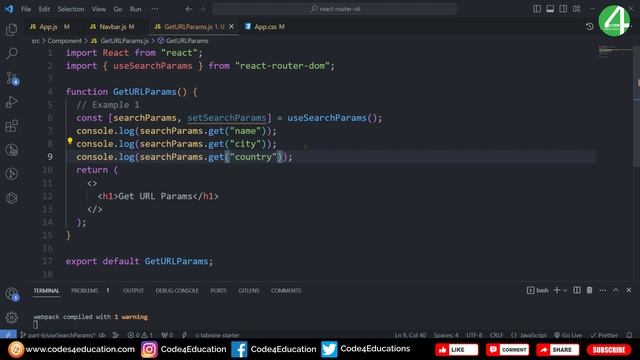Screen dimensions: 640x360
Task: Switch to the PORTS panel tab
Action: pyautogui.click(x=218, y=291)
